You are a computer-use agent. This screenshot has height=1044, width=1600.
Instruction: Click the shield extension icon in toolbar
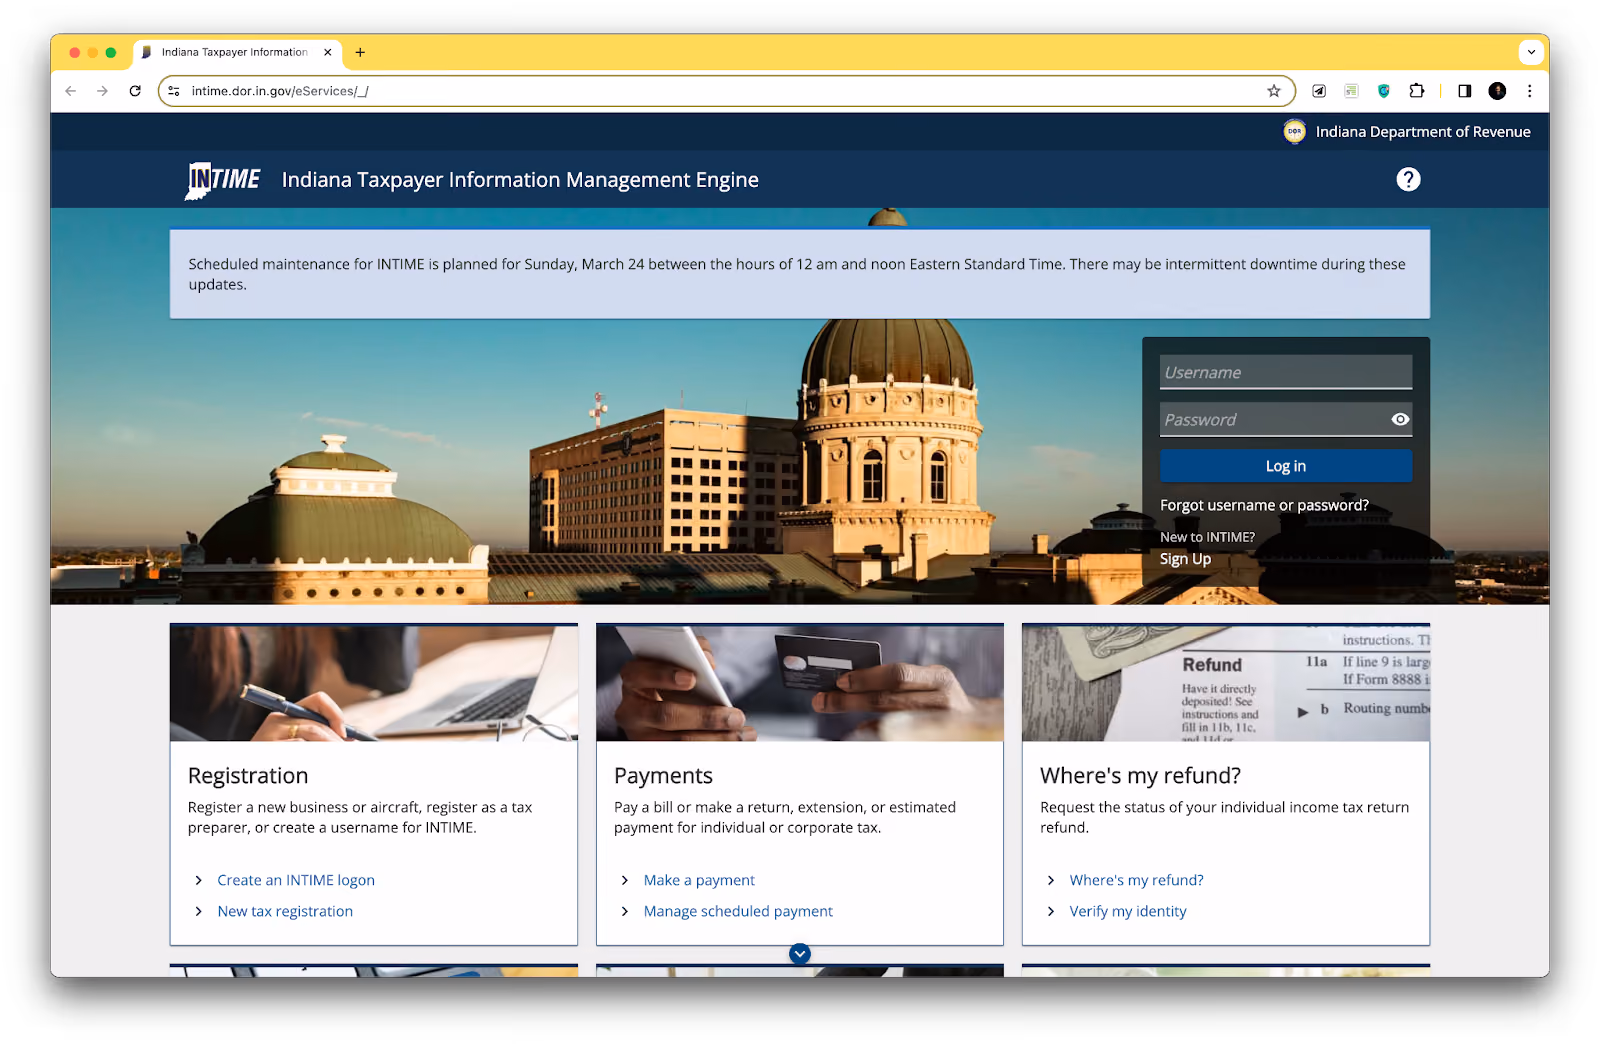click(x=1384, y=91)
